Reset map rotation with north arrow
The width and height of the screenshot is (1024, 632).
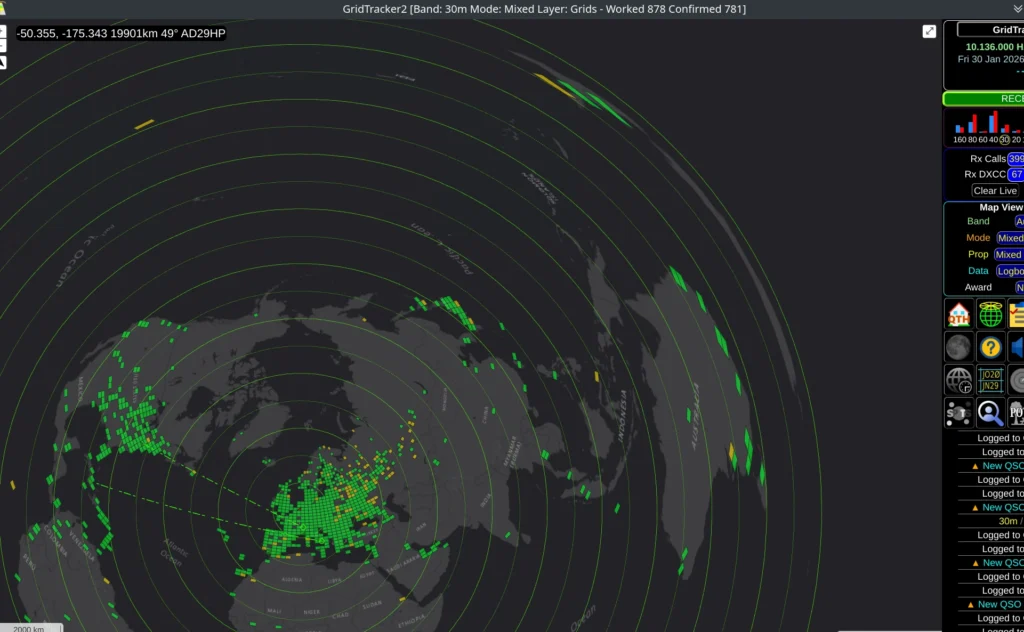[x=2, y=62]
